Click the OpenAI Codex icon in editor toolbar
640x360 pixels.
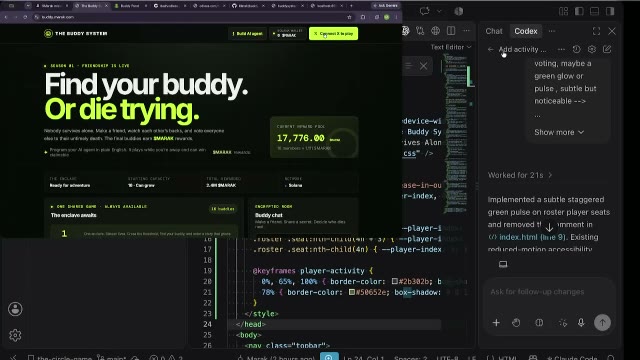coord(406,31)
